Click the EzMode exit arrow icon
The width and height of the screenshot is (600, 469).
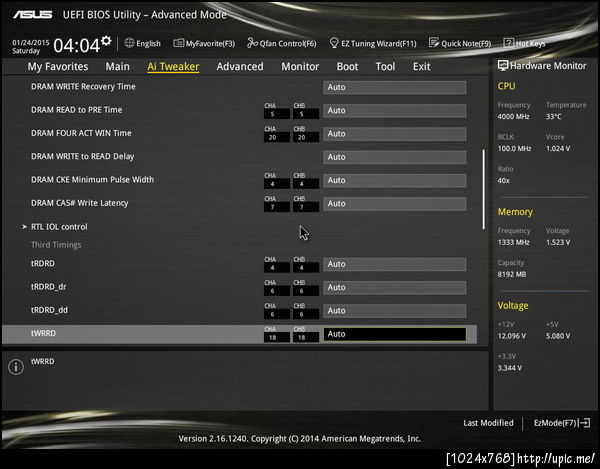(585, 423)
